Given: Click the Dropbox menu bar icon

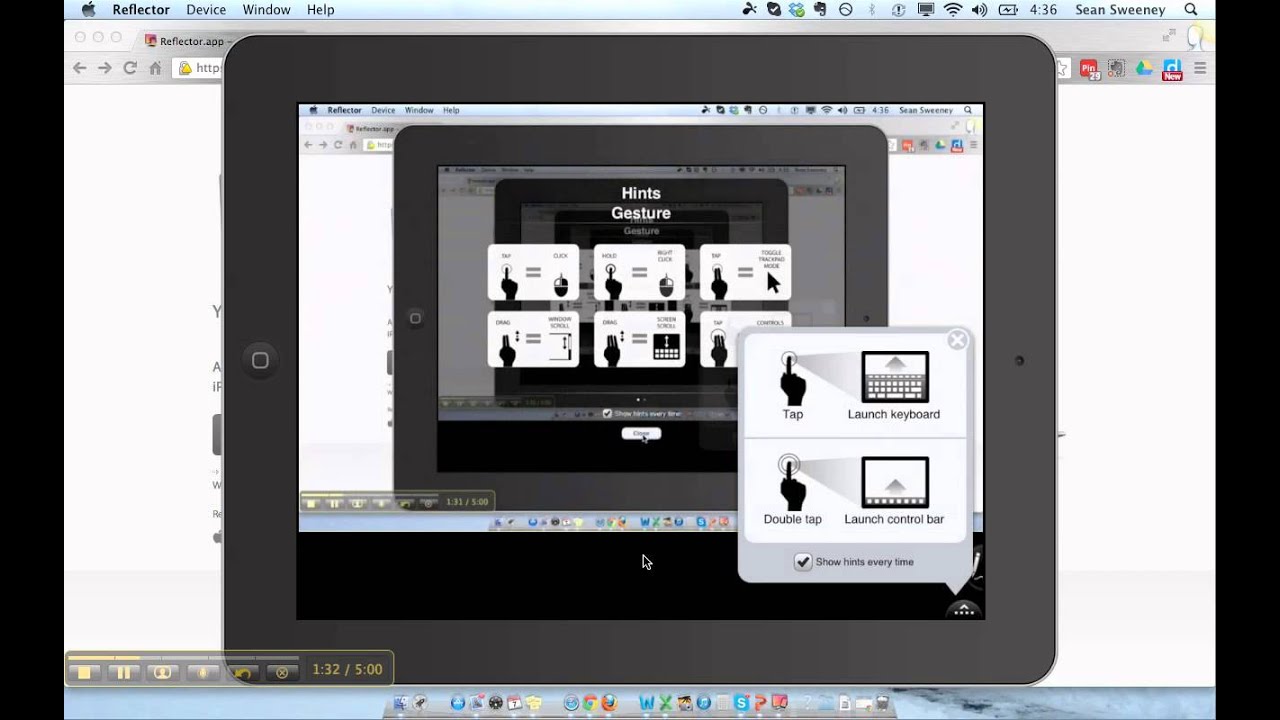Looking at the screenshot, I should [798, 10].
